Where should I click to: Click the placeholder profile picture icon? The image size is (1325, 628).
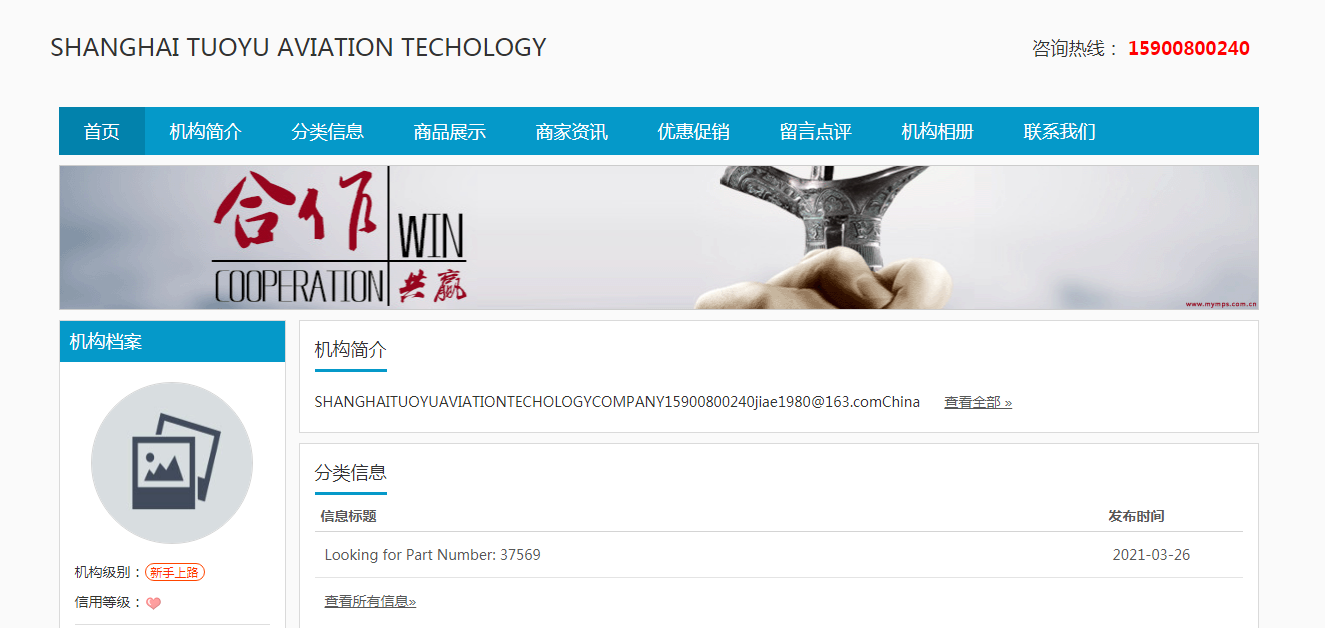pos(172,463)
